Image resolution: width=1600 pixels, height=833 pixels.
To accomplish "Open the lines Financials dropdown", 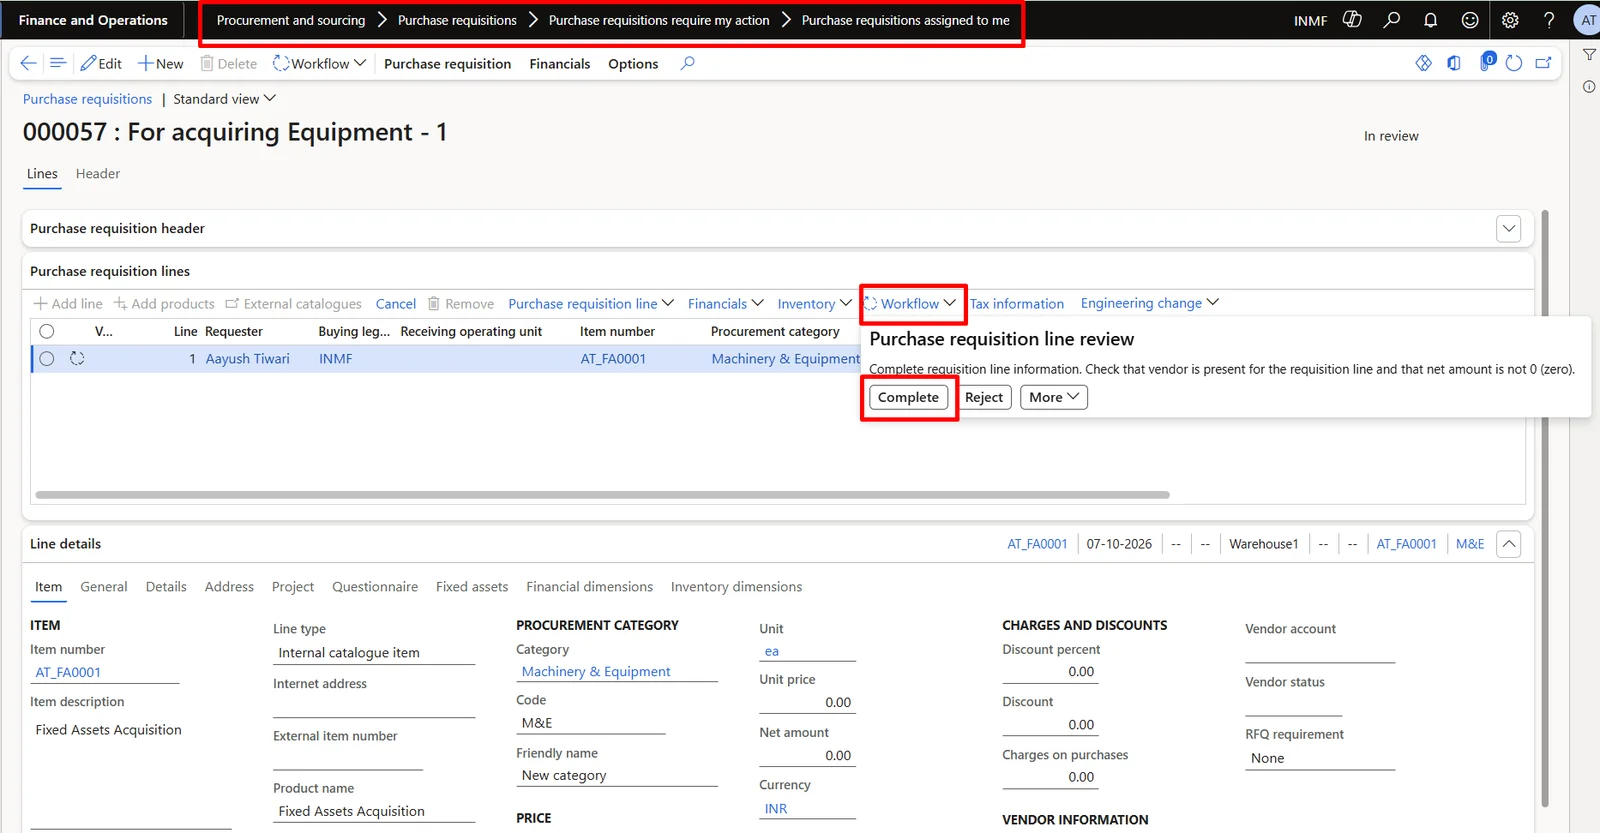I will (x=725, y=303).
